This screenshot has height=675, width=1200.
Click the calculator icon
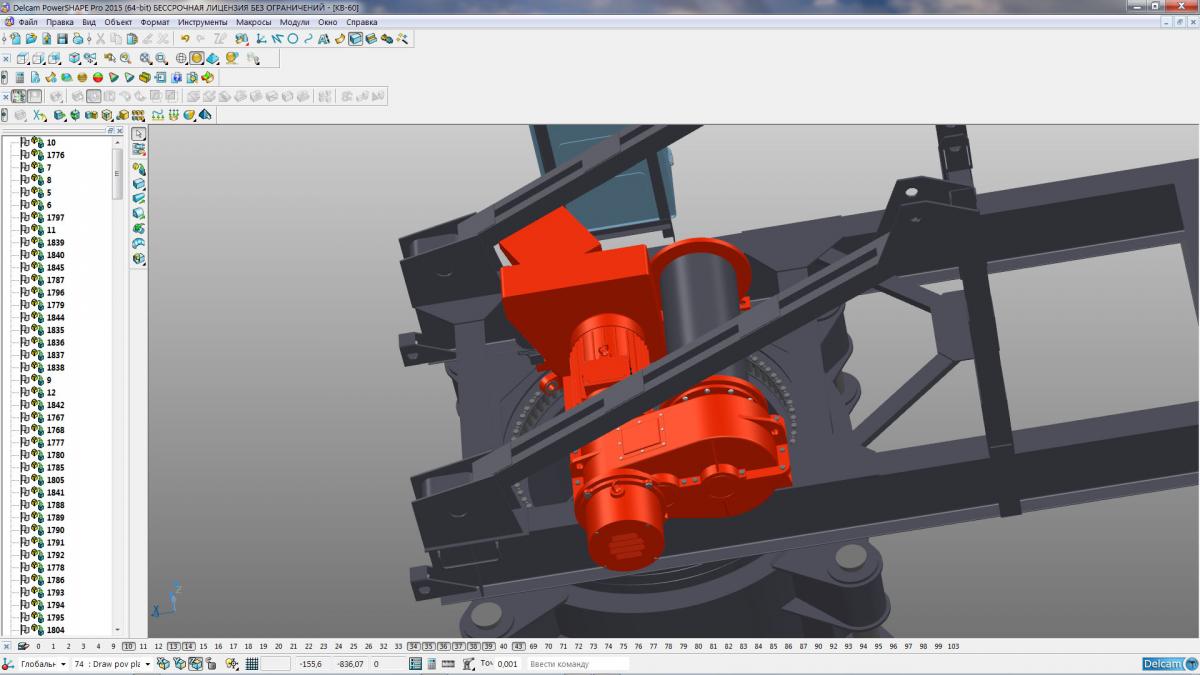coord(20,77)
